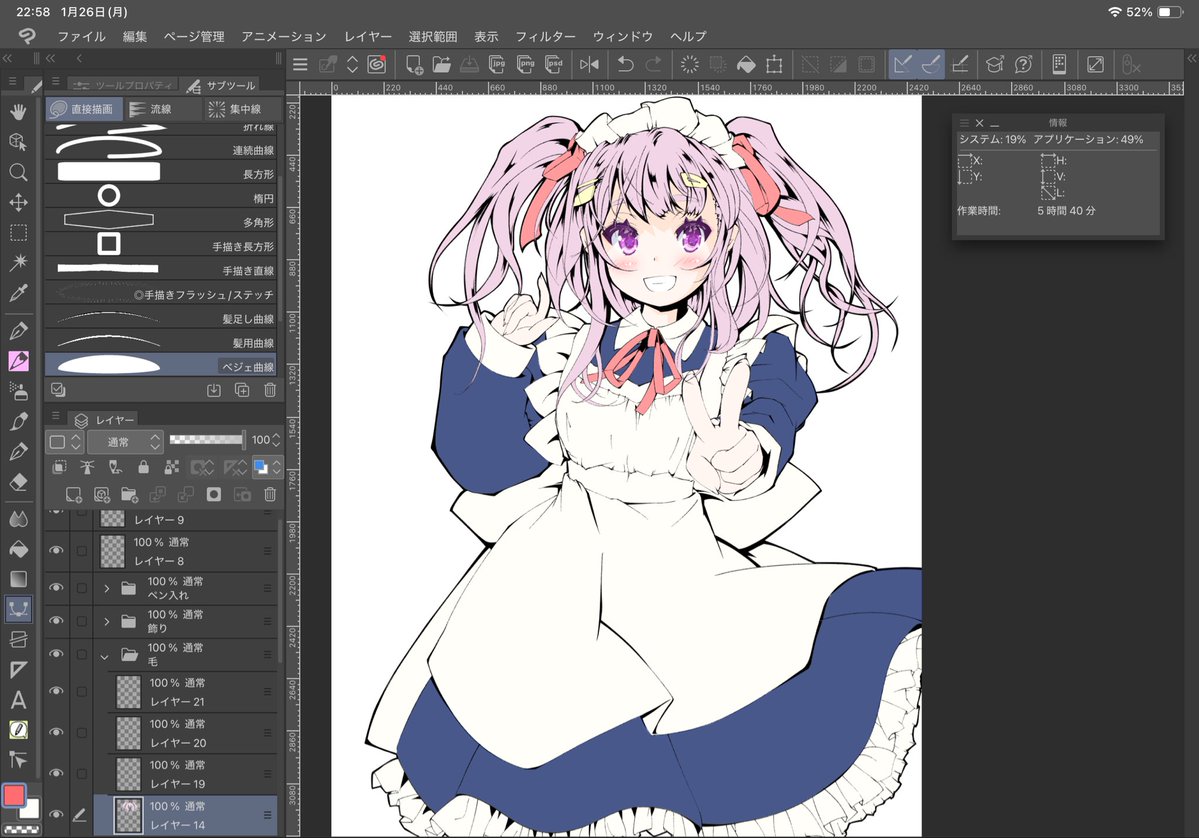Toggle Snap to ruler command bar button
The width and height of the screenshot is (1199, 838).
coord(902,64)
